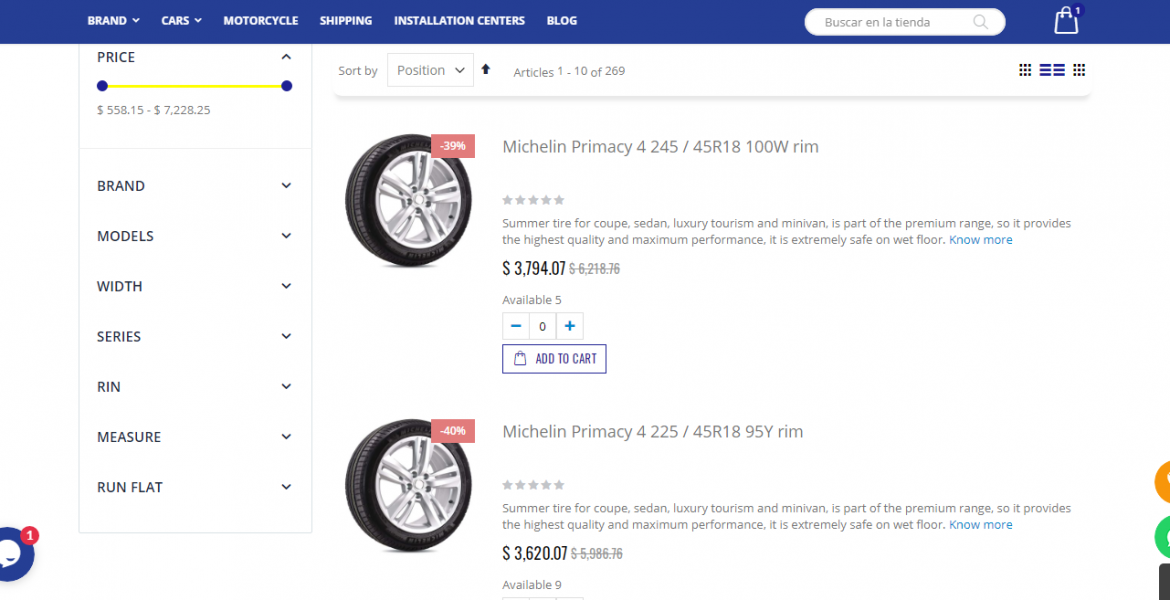This screenshot has width=1170, height=600.
Task: Expand the BRAND filter section
Action: [194, 186]
